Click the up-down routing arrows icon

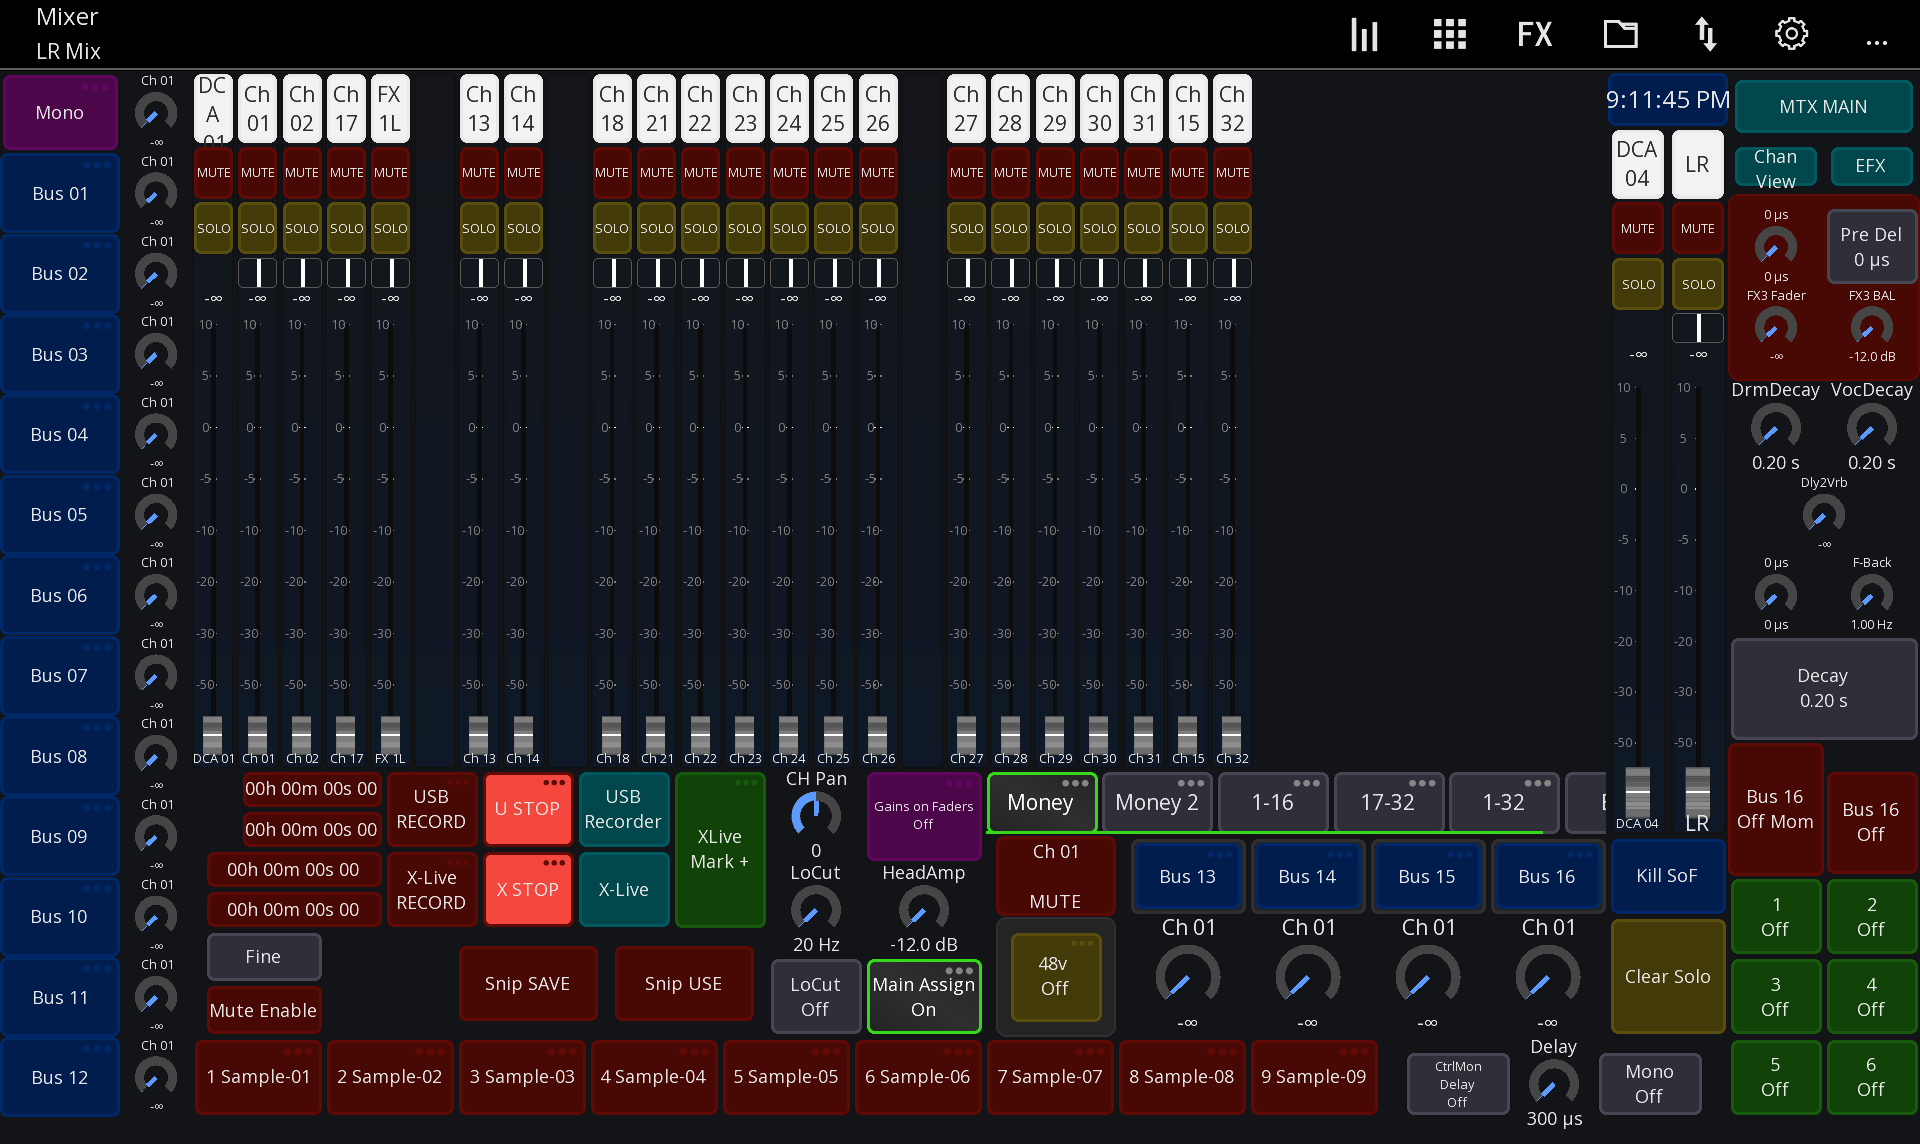pyautogui.click(x=1706, y=35)
